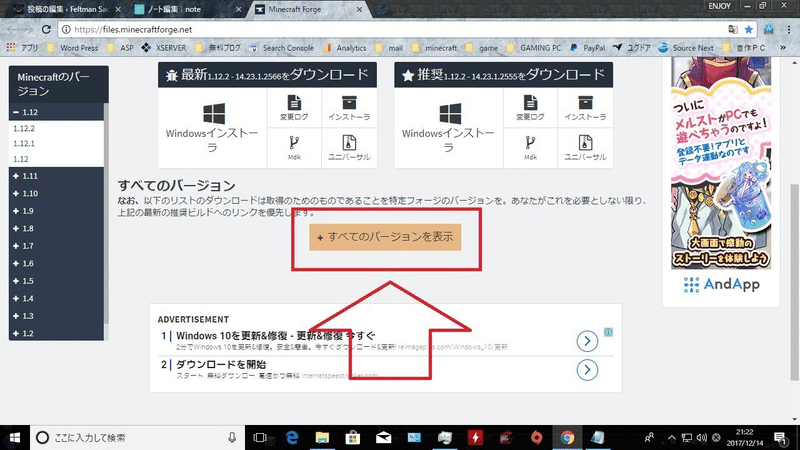Open the ダウンロードを開始 ad link

coord(221,364)
